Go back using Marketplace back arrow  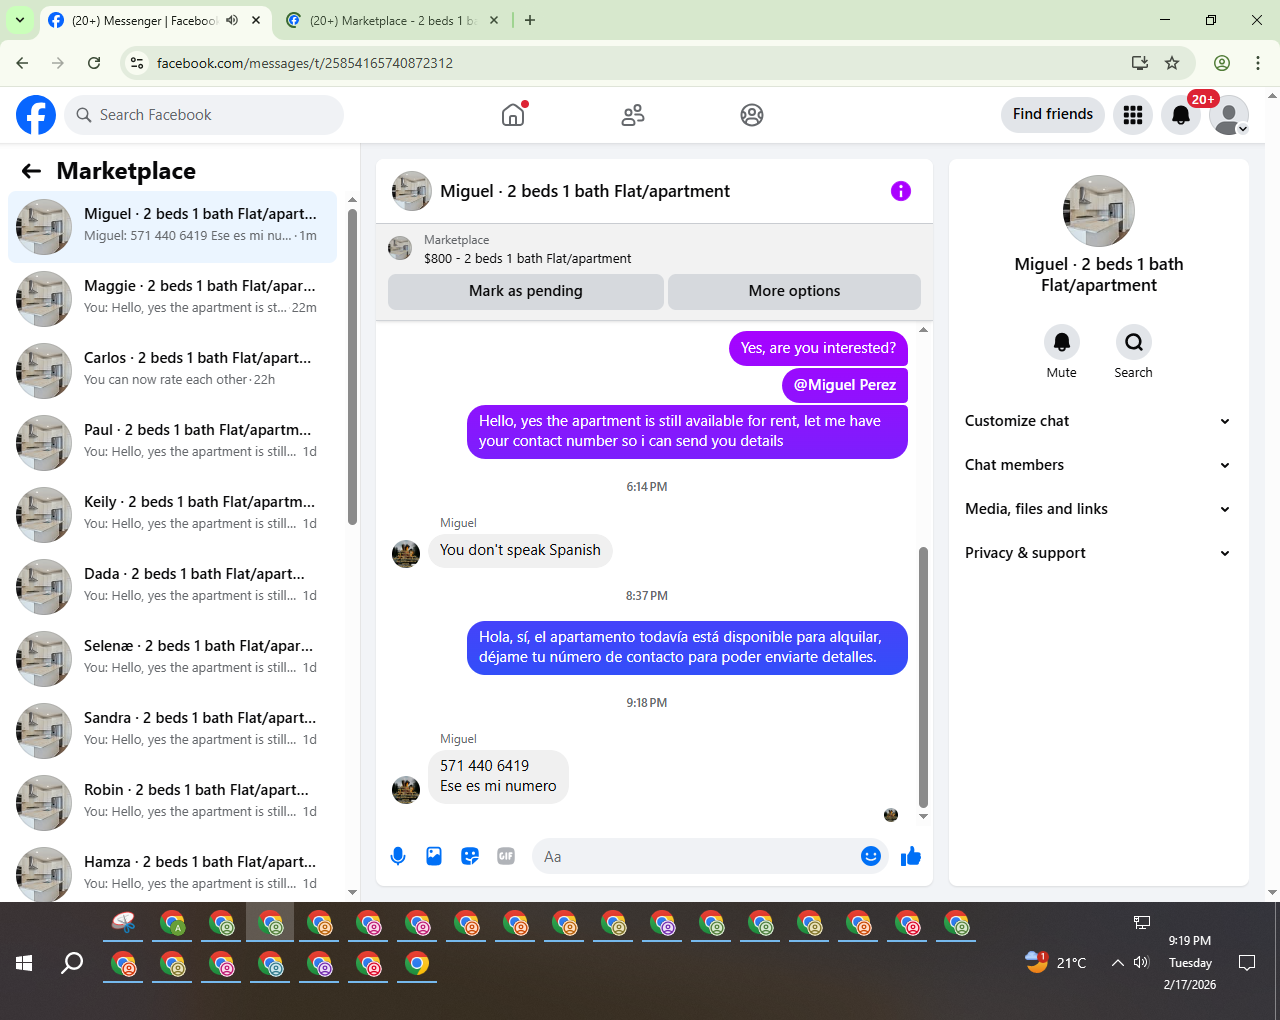pos(31,171)
